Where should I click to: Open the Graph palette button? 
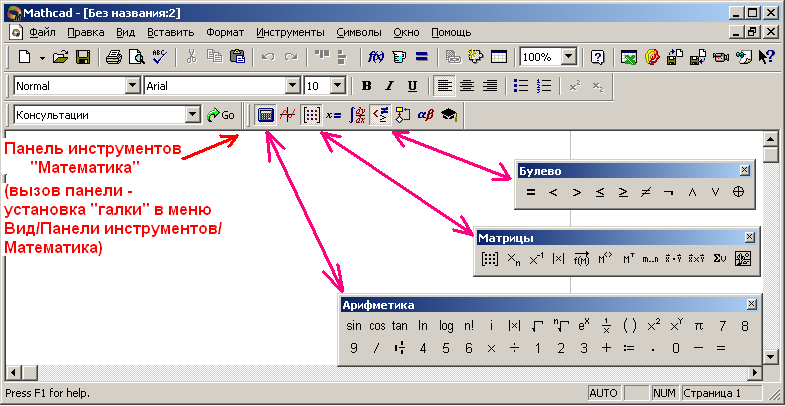point(287,115)
